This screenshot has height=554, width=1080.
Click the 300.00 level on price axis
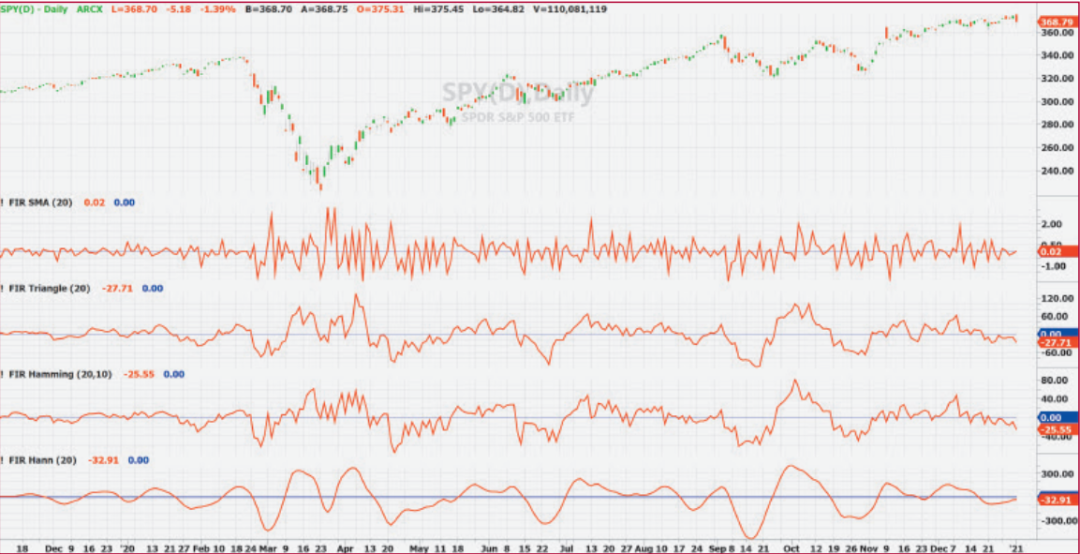coord(1054,102)
